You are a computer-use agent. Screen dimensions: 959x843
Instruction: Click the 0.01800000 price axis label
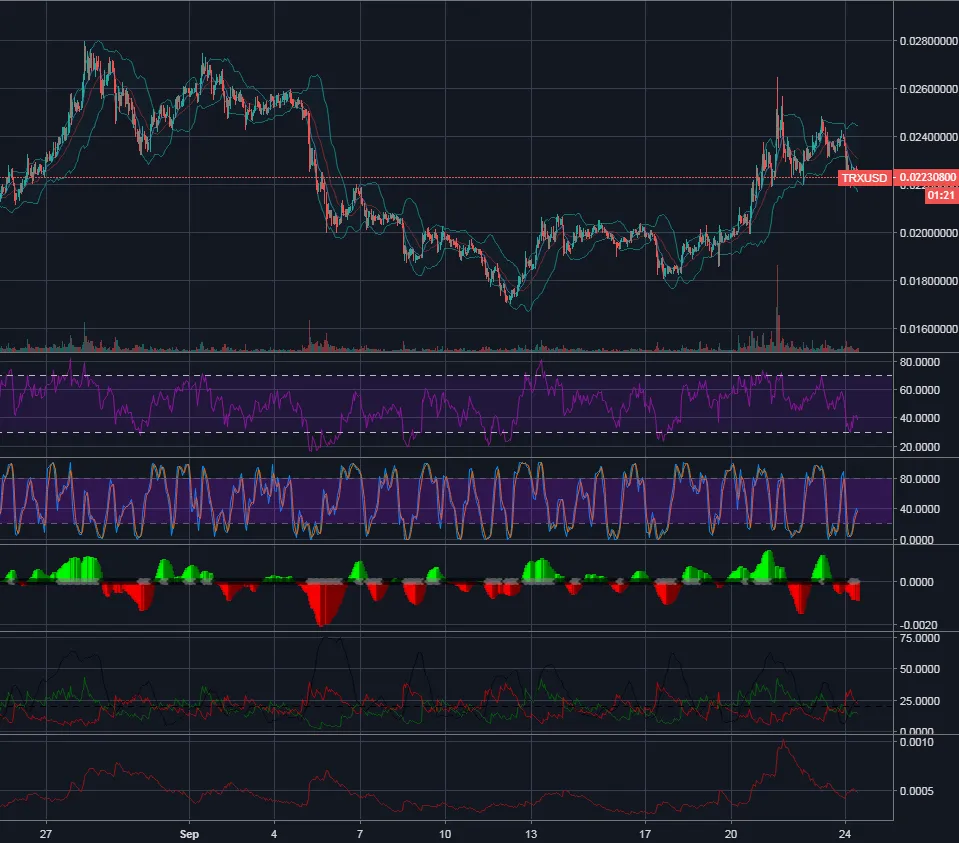(928, 281)
